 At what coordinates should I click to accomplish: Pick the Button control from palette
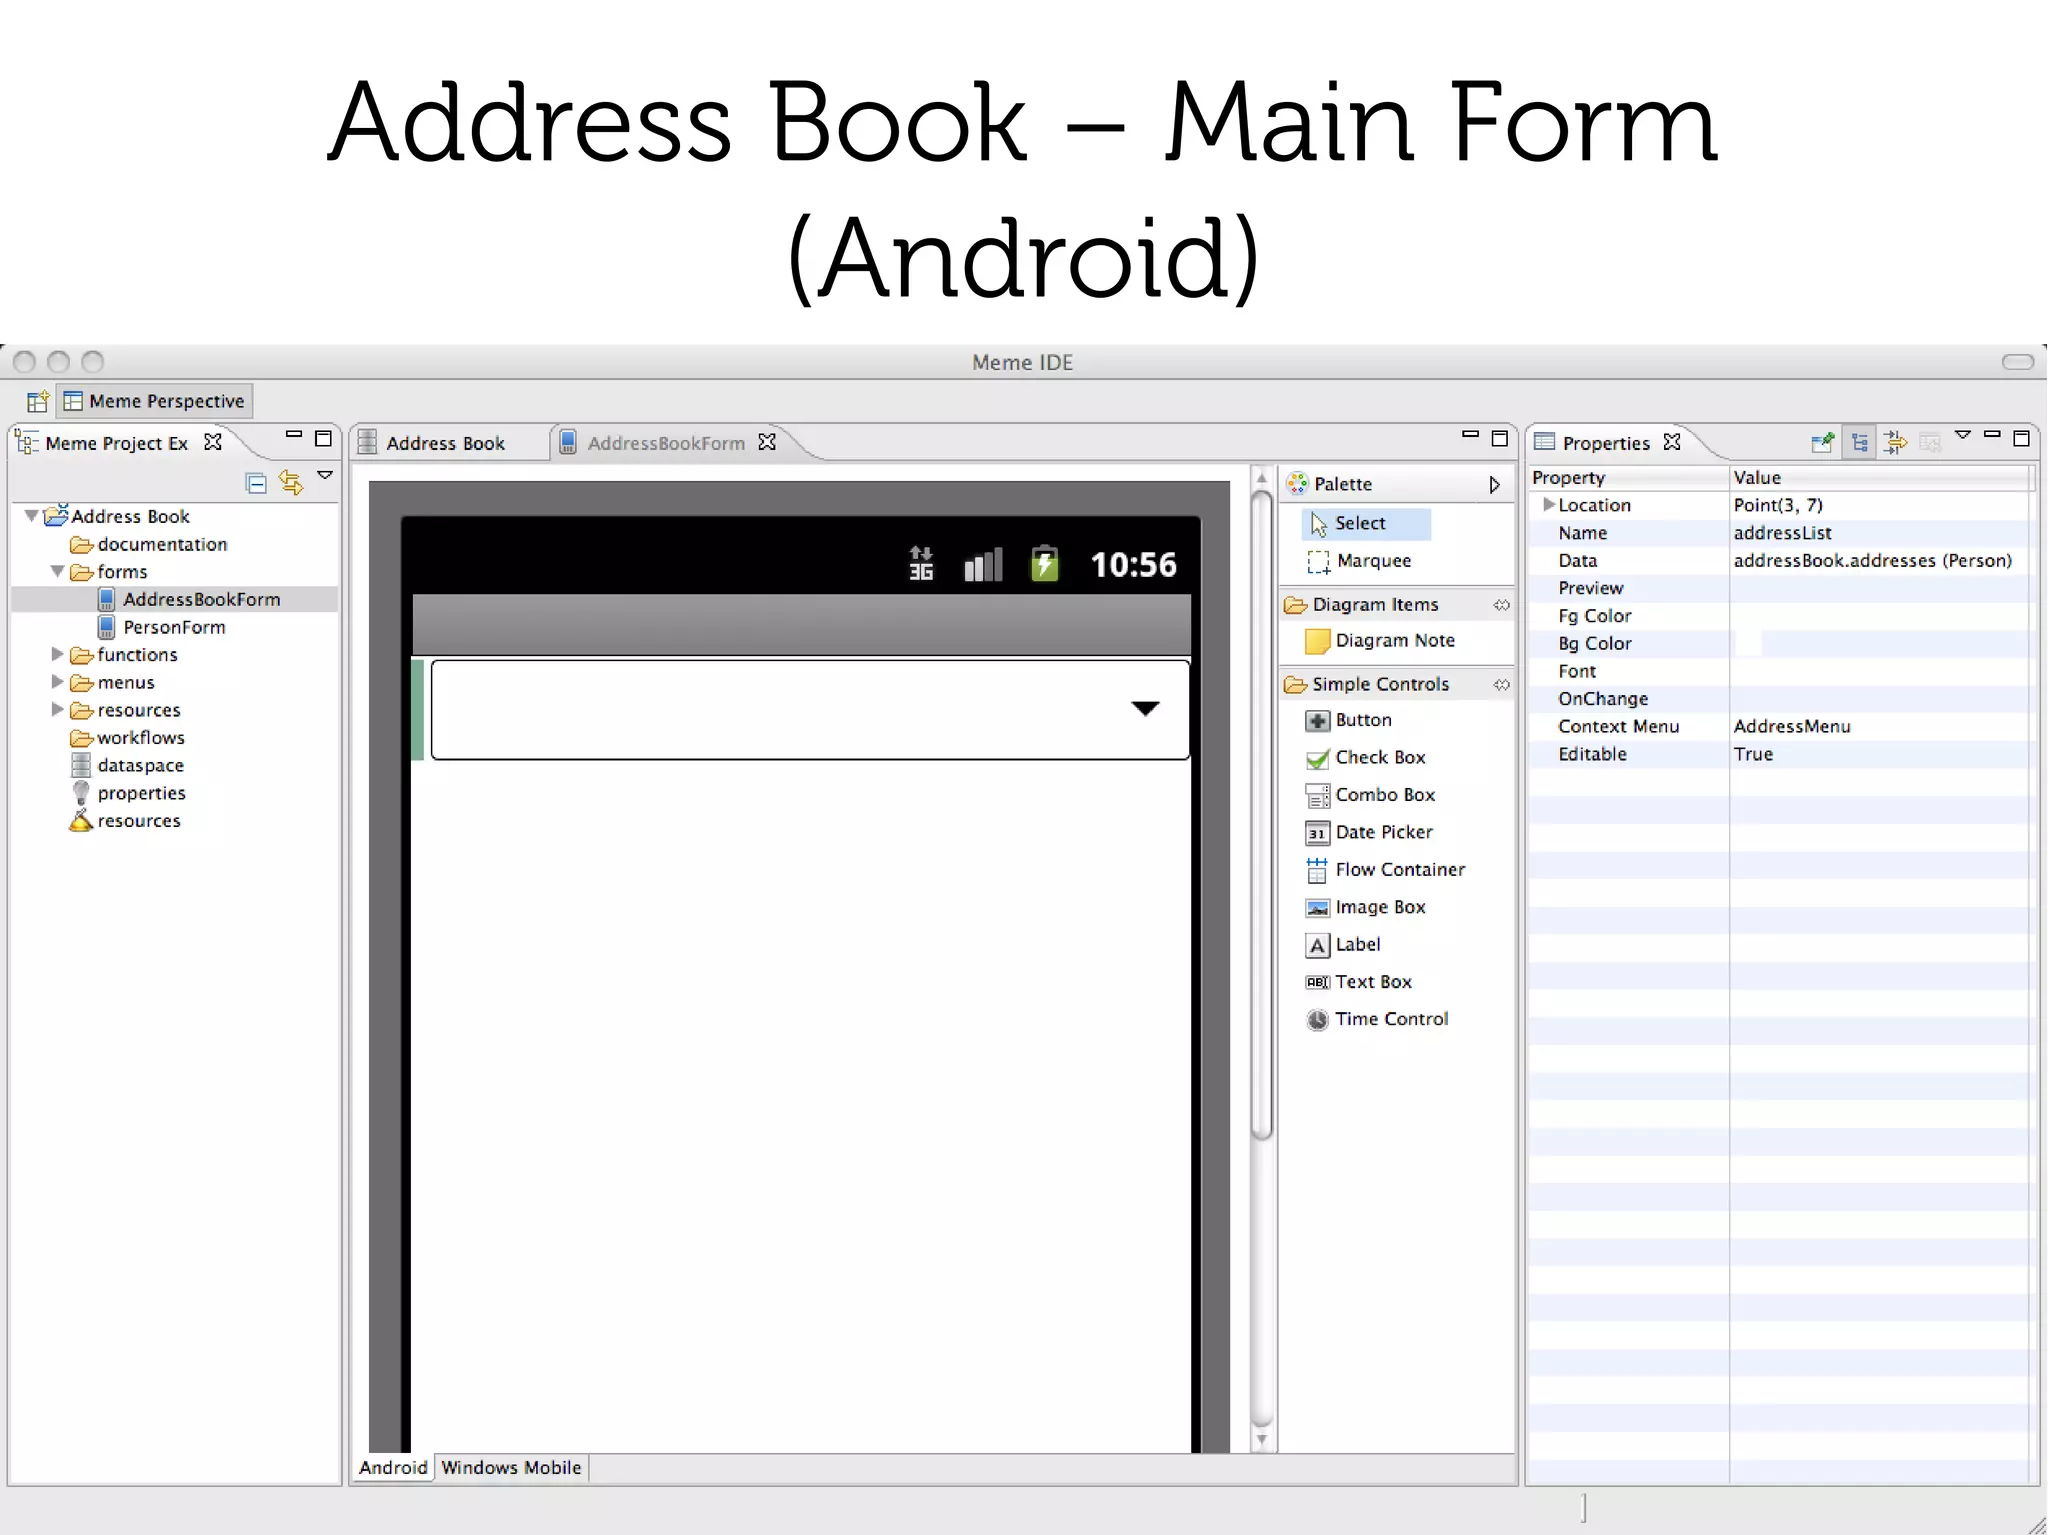coord(1348,720)
